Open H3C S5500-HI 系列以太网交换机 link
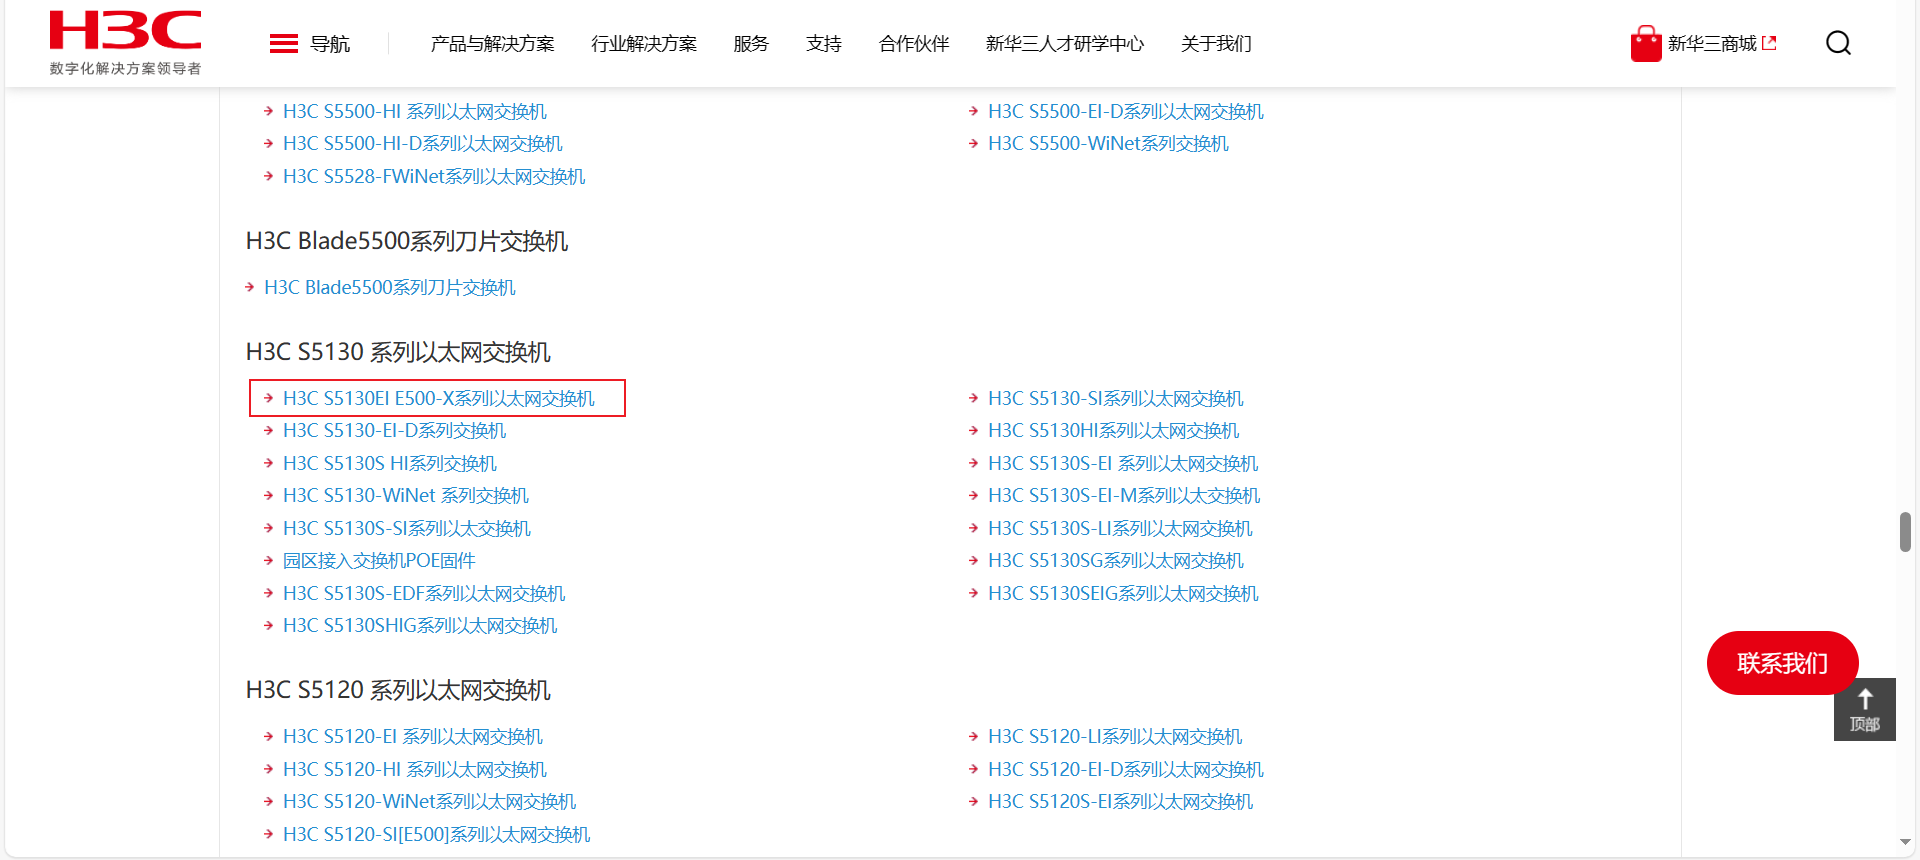 tap(415, 112)
